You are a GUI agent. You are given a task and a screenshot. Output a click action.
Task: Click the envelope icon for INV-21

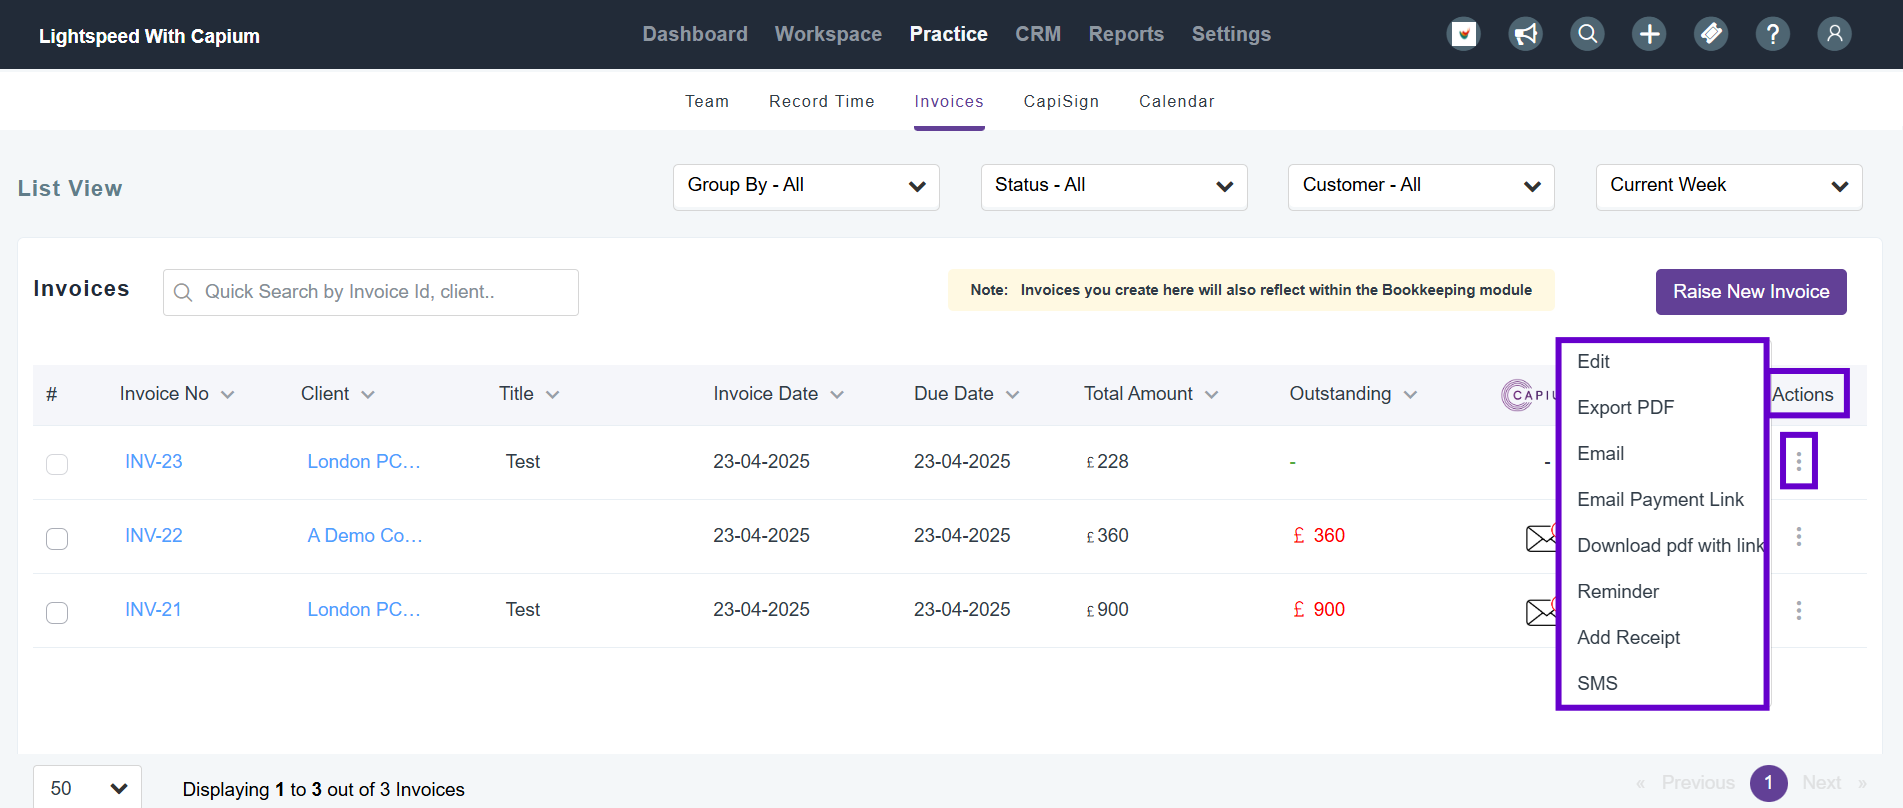[1541, 610]
